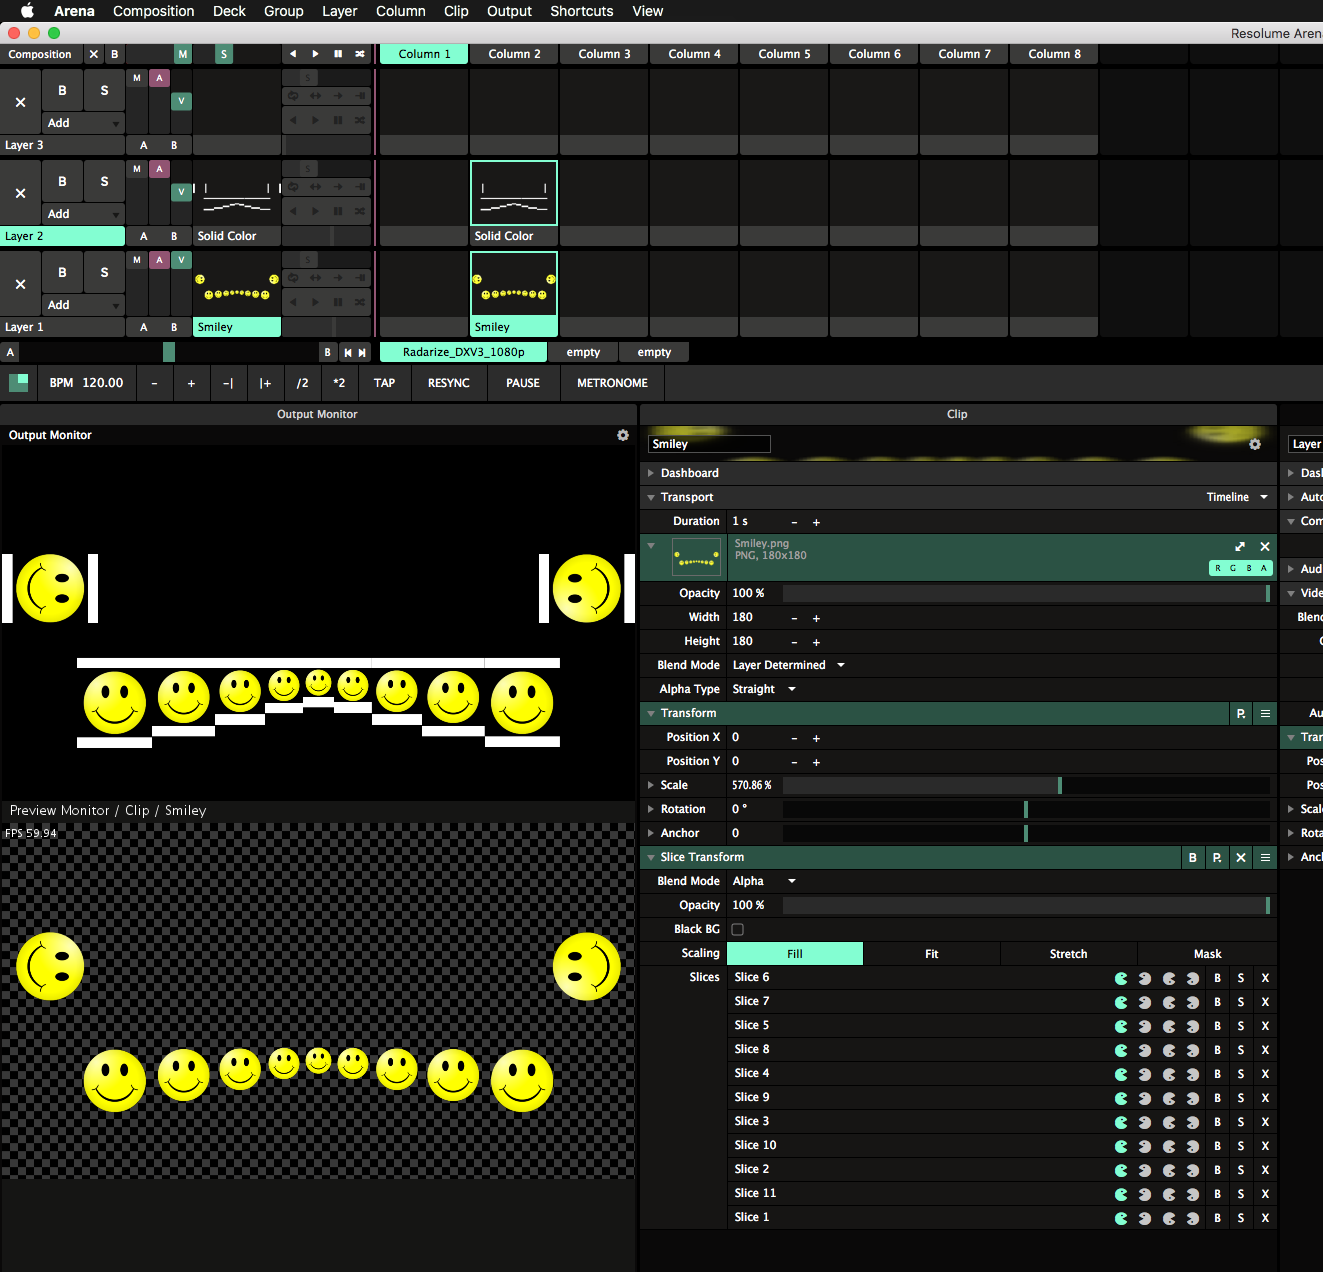Remove Slice Transform effect with X

click(1241, 857)
